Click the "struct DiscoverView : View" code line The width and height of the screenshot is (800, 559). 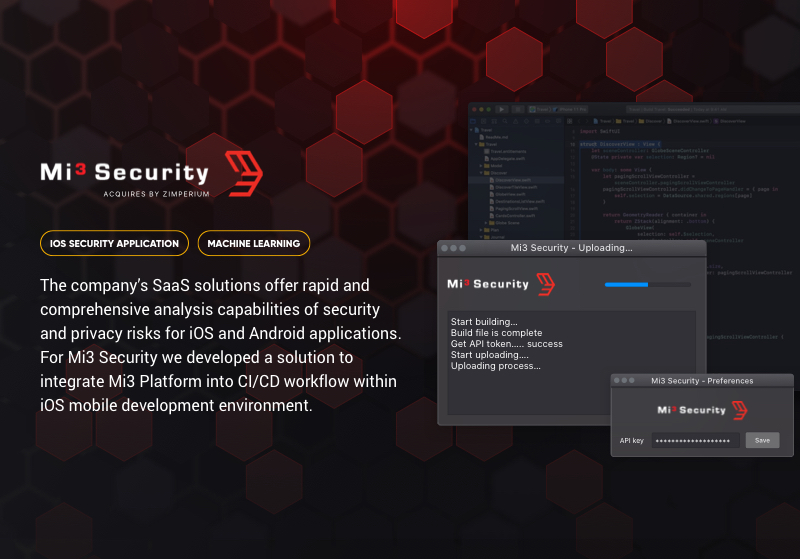click(620, 144)
